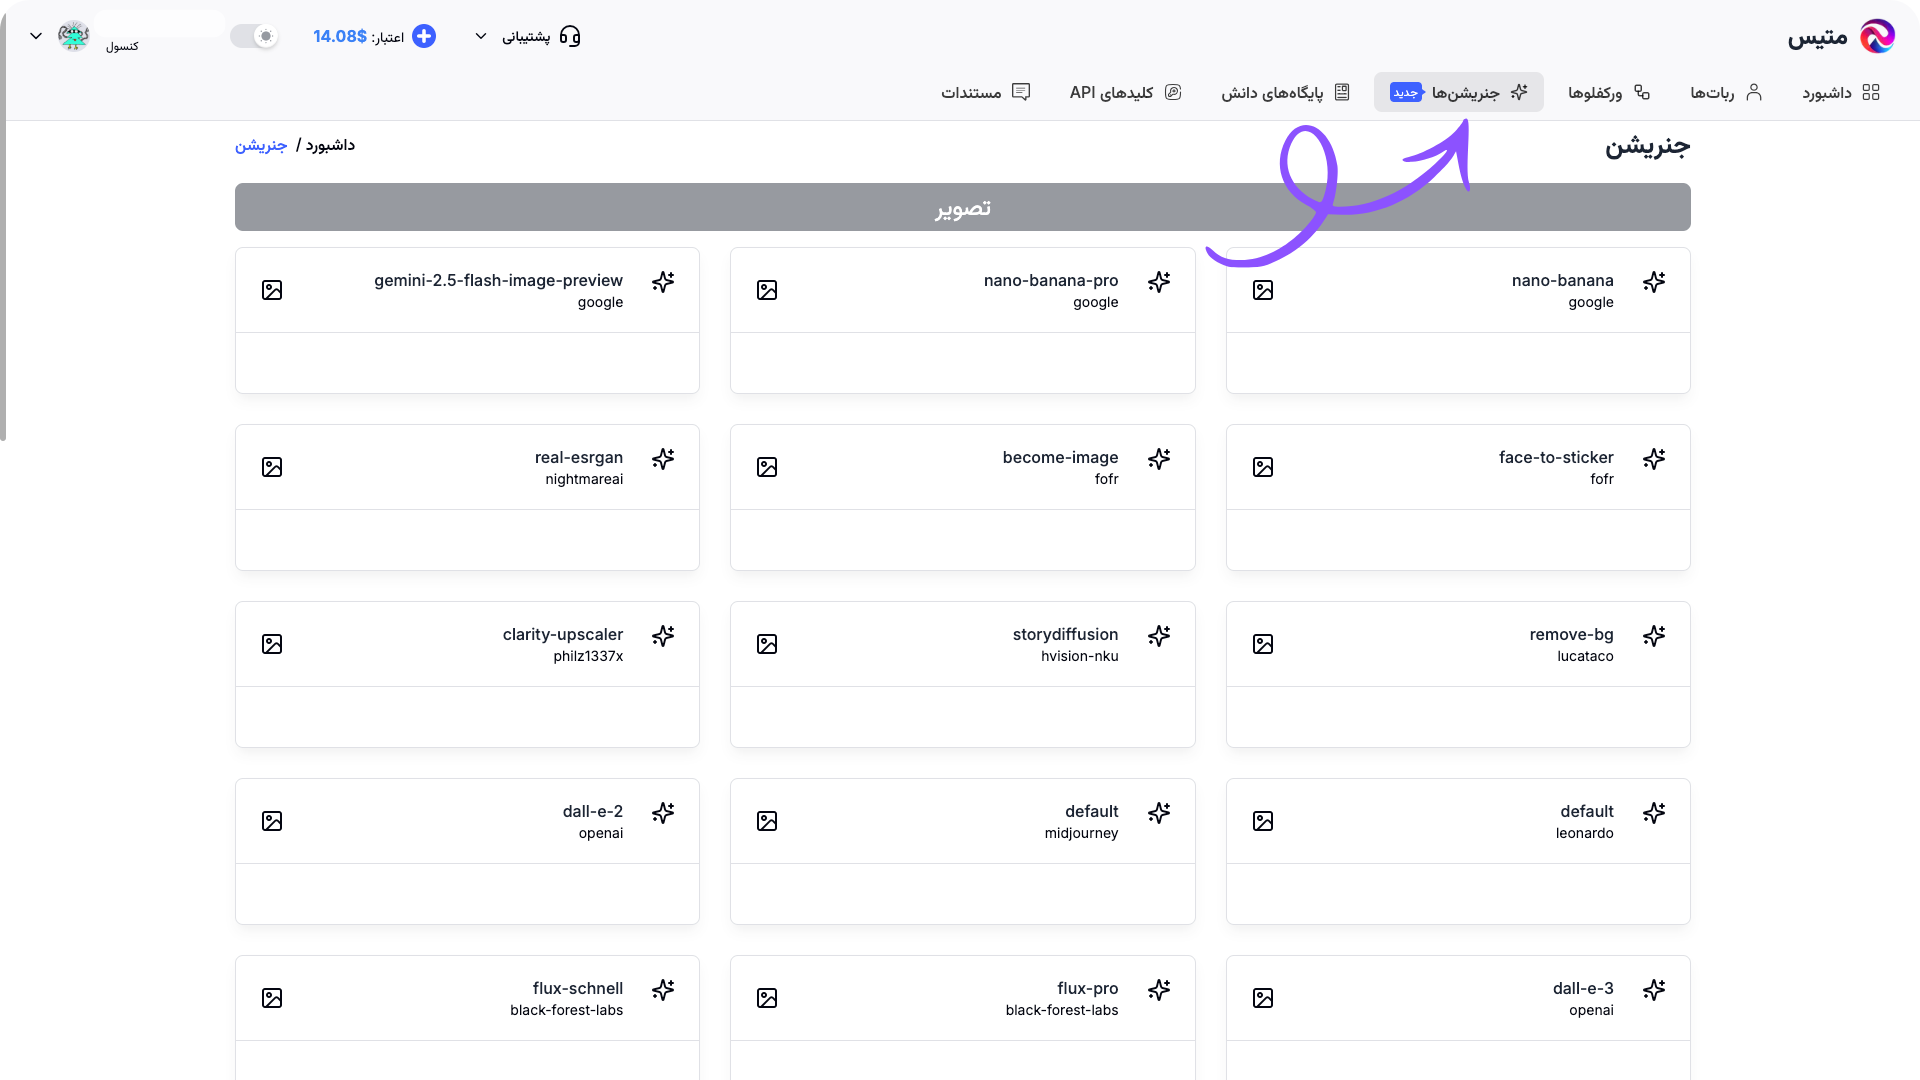Click the داشبورد breadcrumb link
Viewport: 1920px width, 1080px height.
pos(330,145)
